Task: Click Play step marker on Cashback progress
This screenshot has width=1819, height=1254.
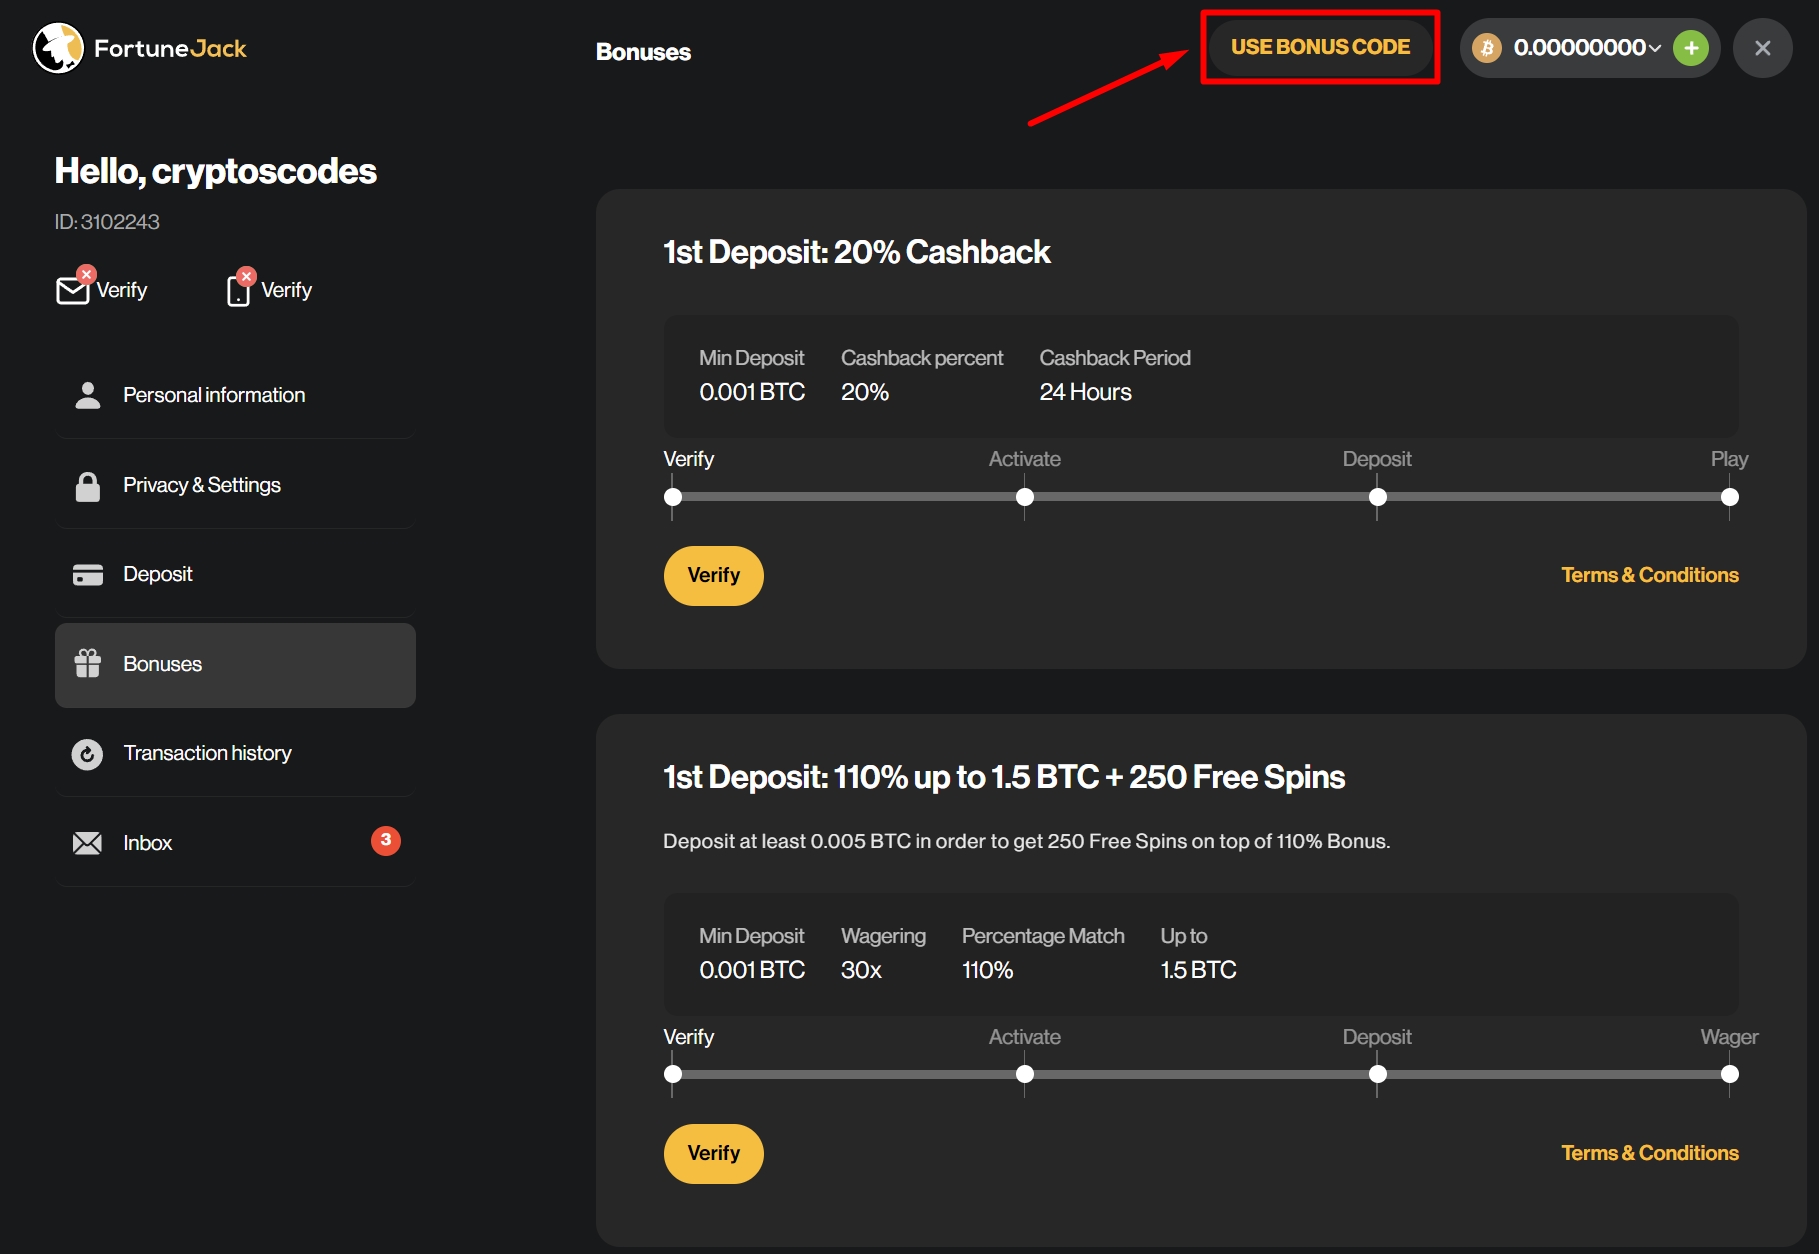Action: [1730, 497]
